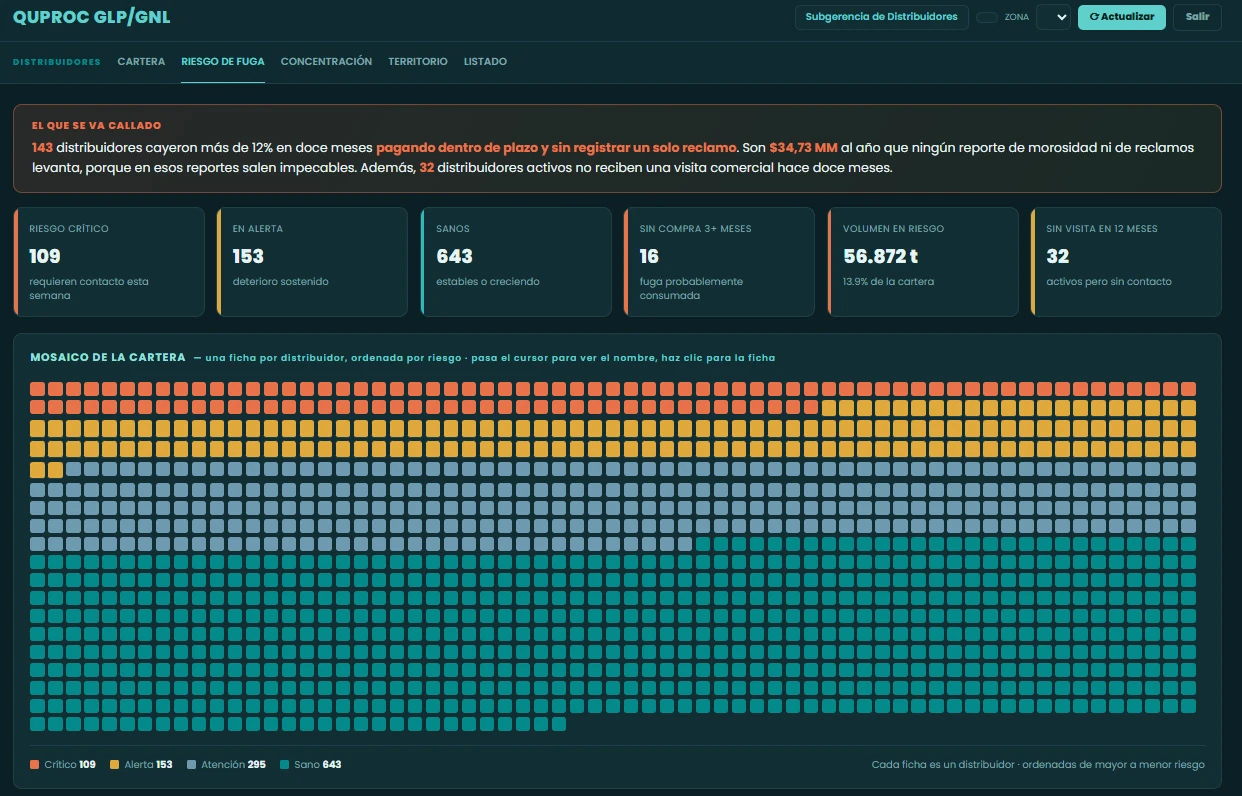
Task: Switch to the LISTADO tab
Action: coord(485,62)
